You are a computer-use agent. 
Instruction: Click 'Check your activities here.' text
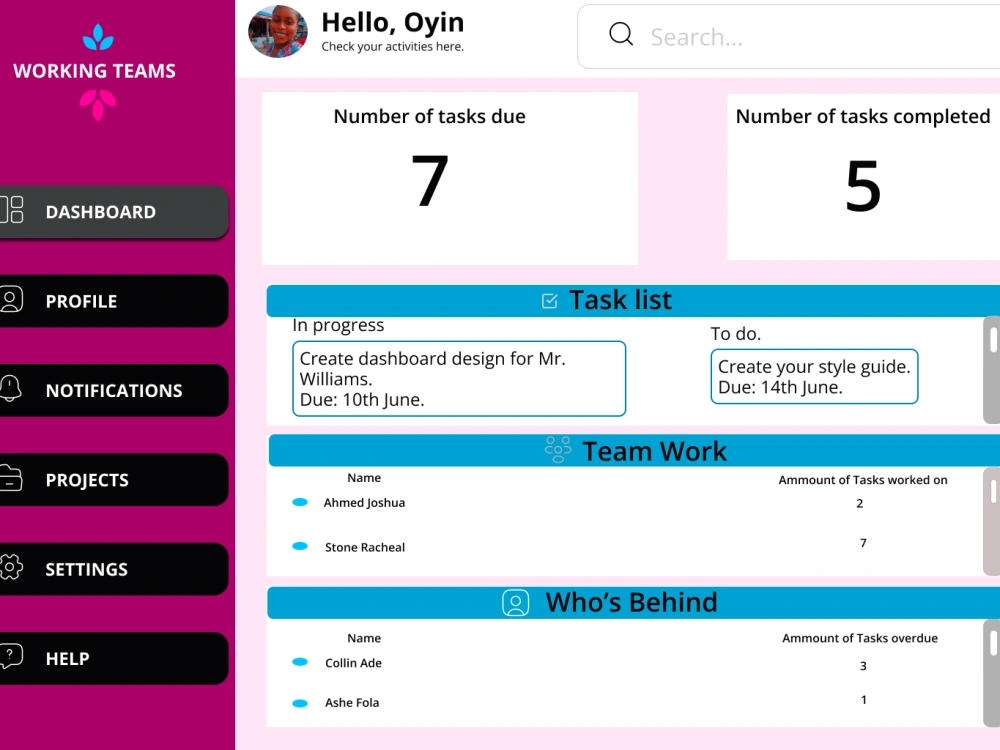[392, 47]
